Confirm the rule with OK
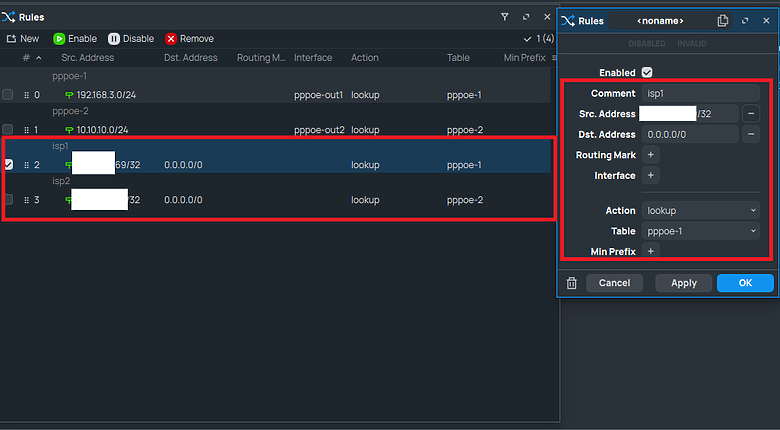The width and height of the screenshot is (780, 430). pos(745,283)
